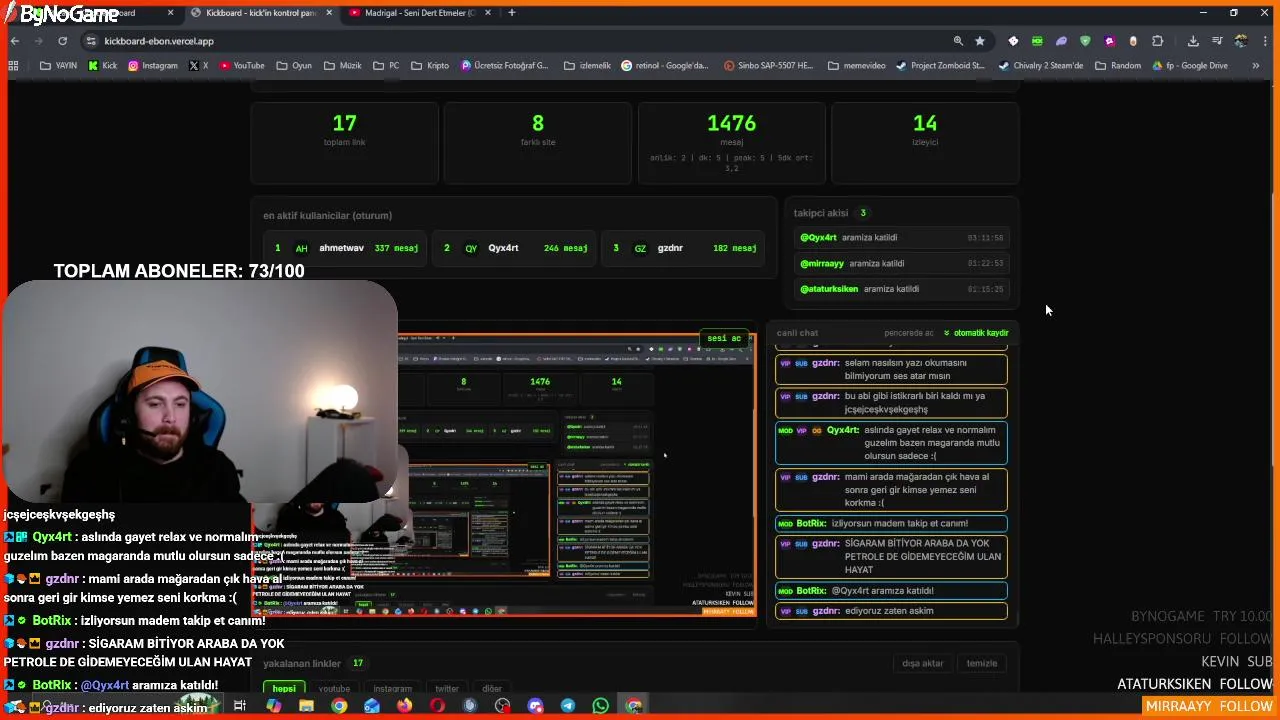Open the media control music-note icon

1217,41
